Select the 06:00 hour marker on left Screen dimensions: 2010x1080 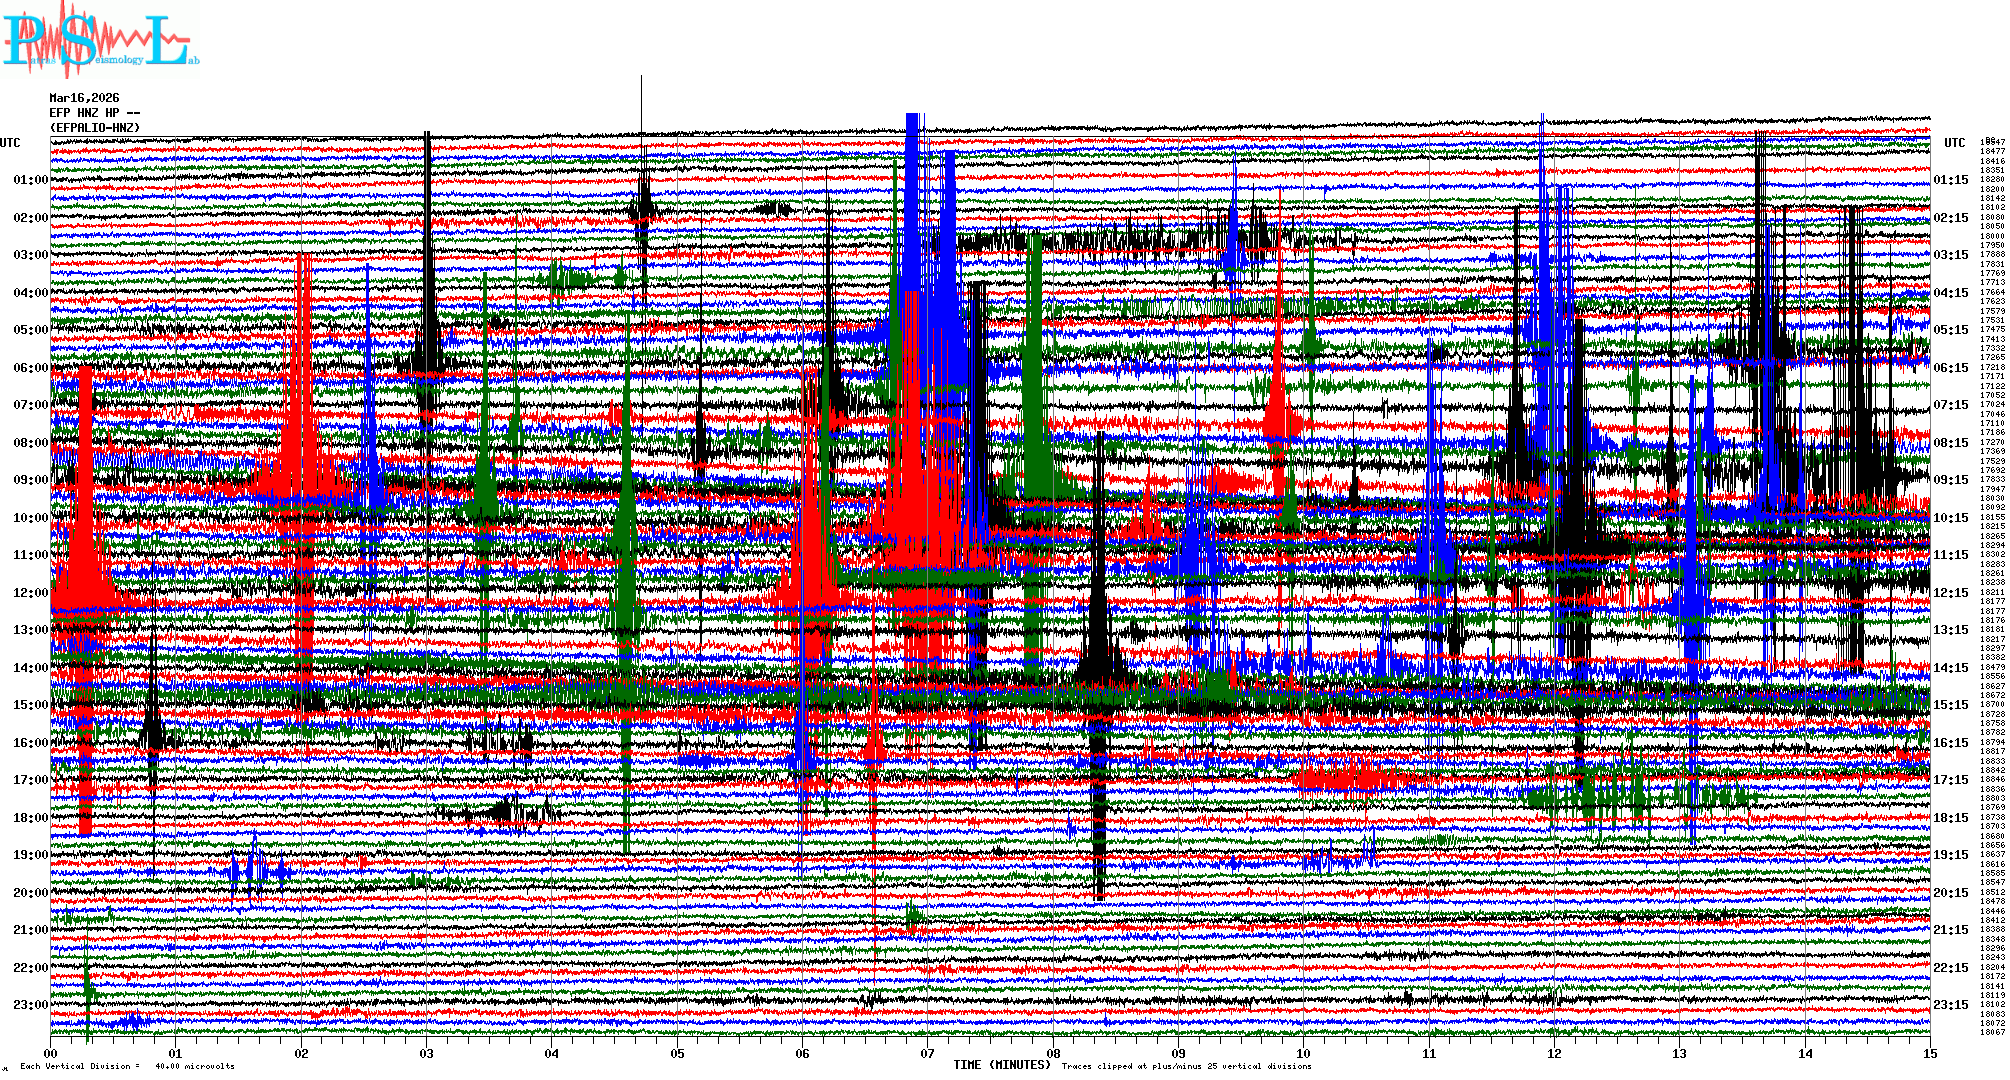[x=30, y=368]
